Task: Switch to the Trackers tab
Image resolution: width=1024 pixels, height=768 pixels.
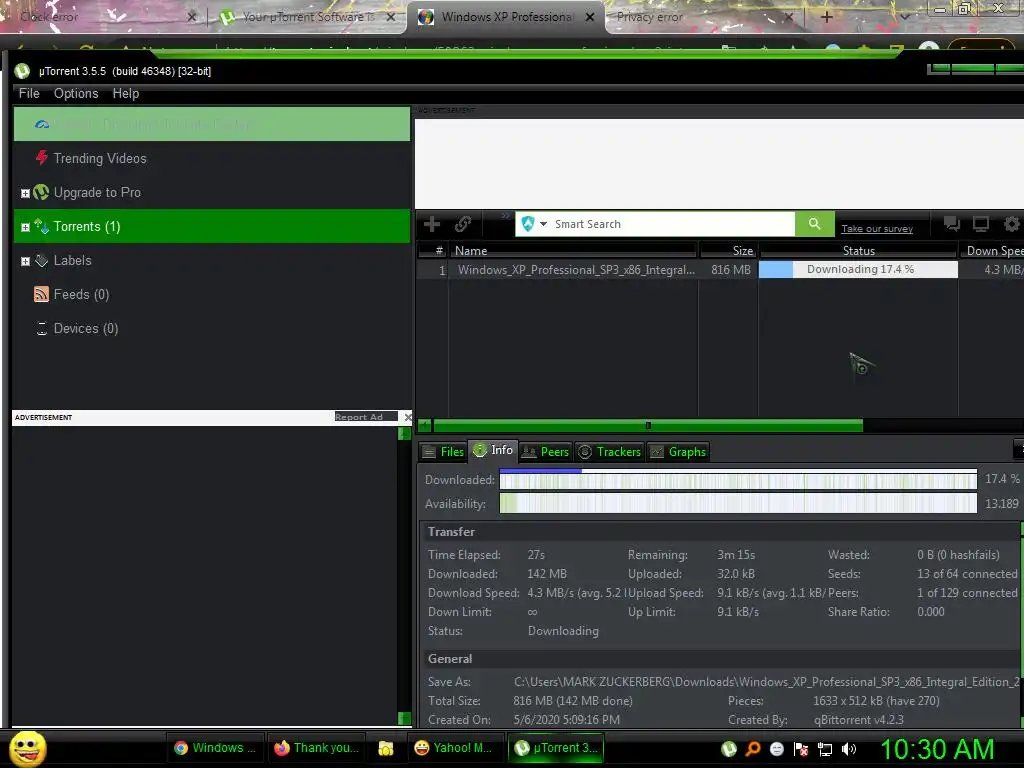Action: point(610,451)
